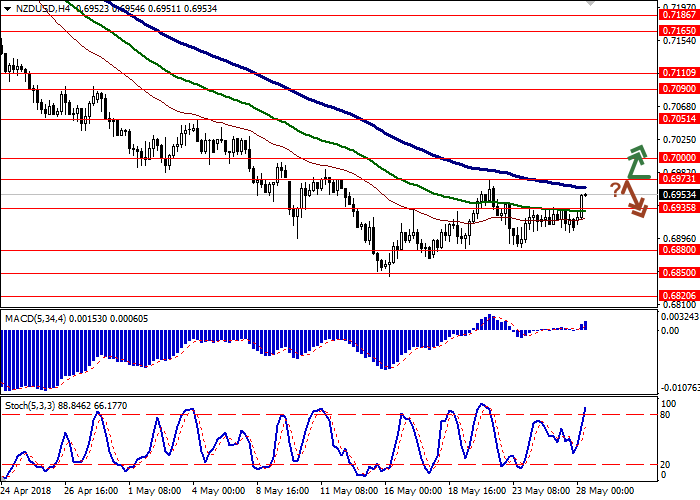Select the 0.6935 support level label
Image resolution: width=700 pixels, height=500 pixels.
click(676, 209)
